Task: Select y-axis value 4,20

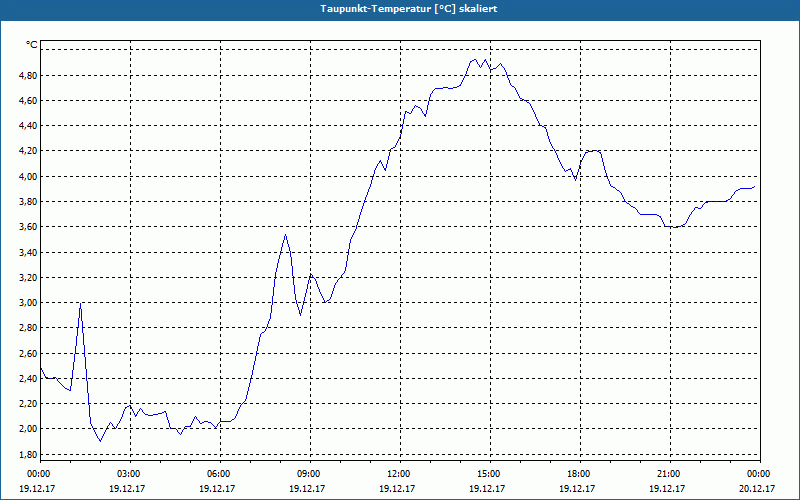Action: 28,152
